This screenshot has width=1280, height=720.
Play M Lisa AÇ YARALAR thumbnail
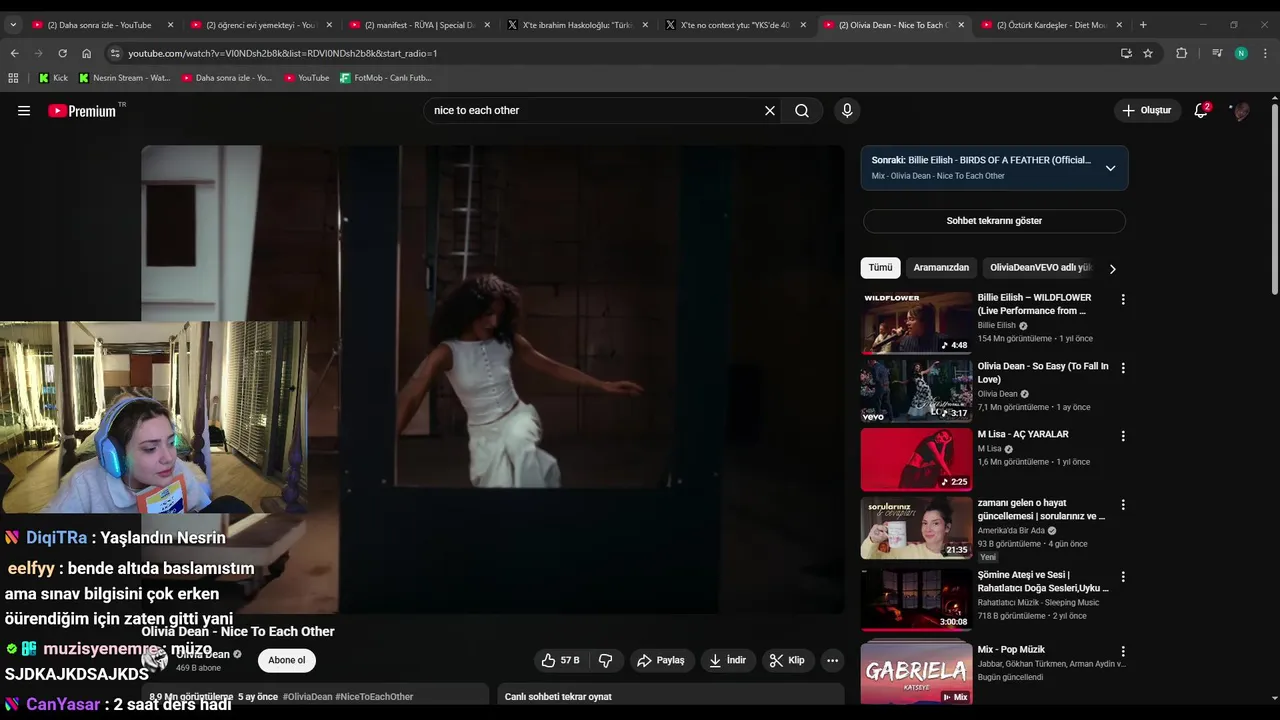coord(916,459)
